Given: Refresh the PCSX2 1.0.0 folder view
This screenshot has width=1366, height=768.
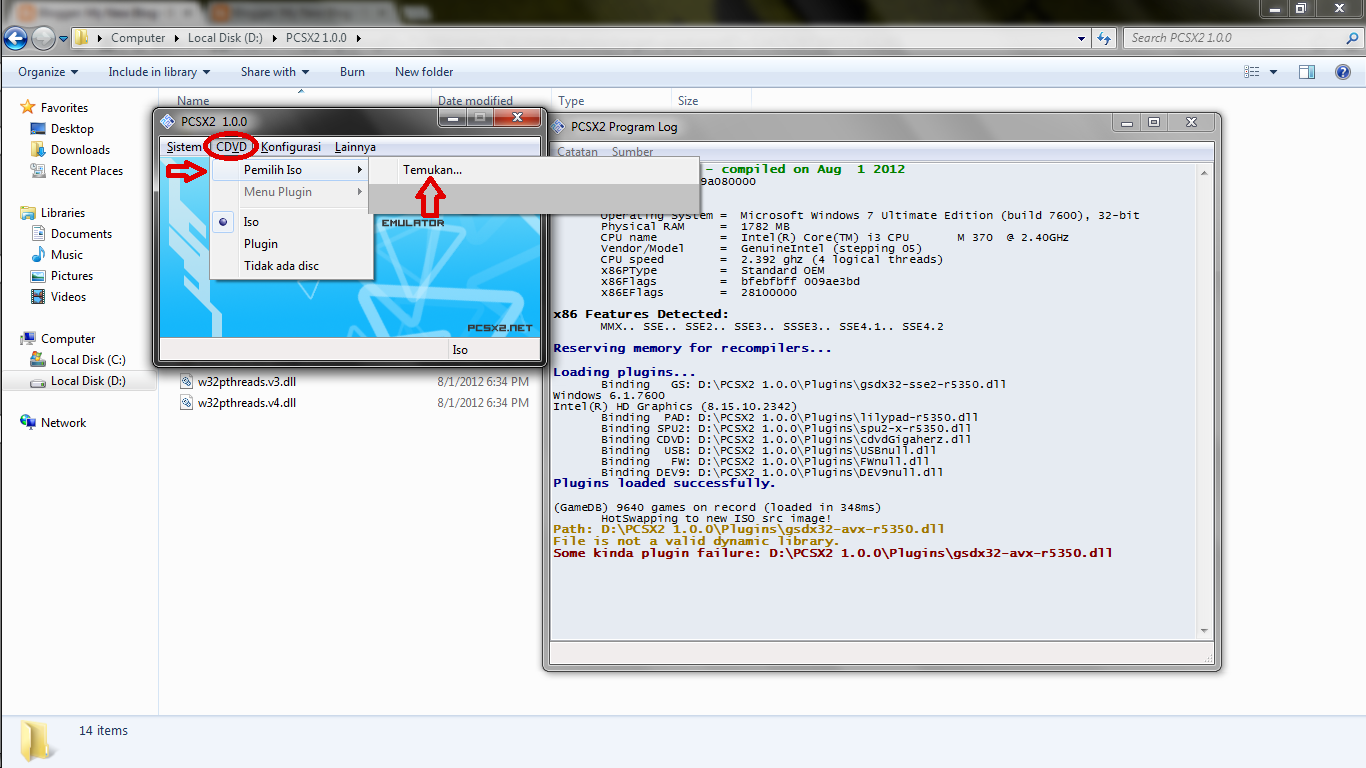Looking at the screenshot, I should (x=1104, y=38).
